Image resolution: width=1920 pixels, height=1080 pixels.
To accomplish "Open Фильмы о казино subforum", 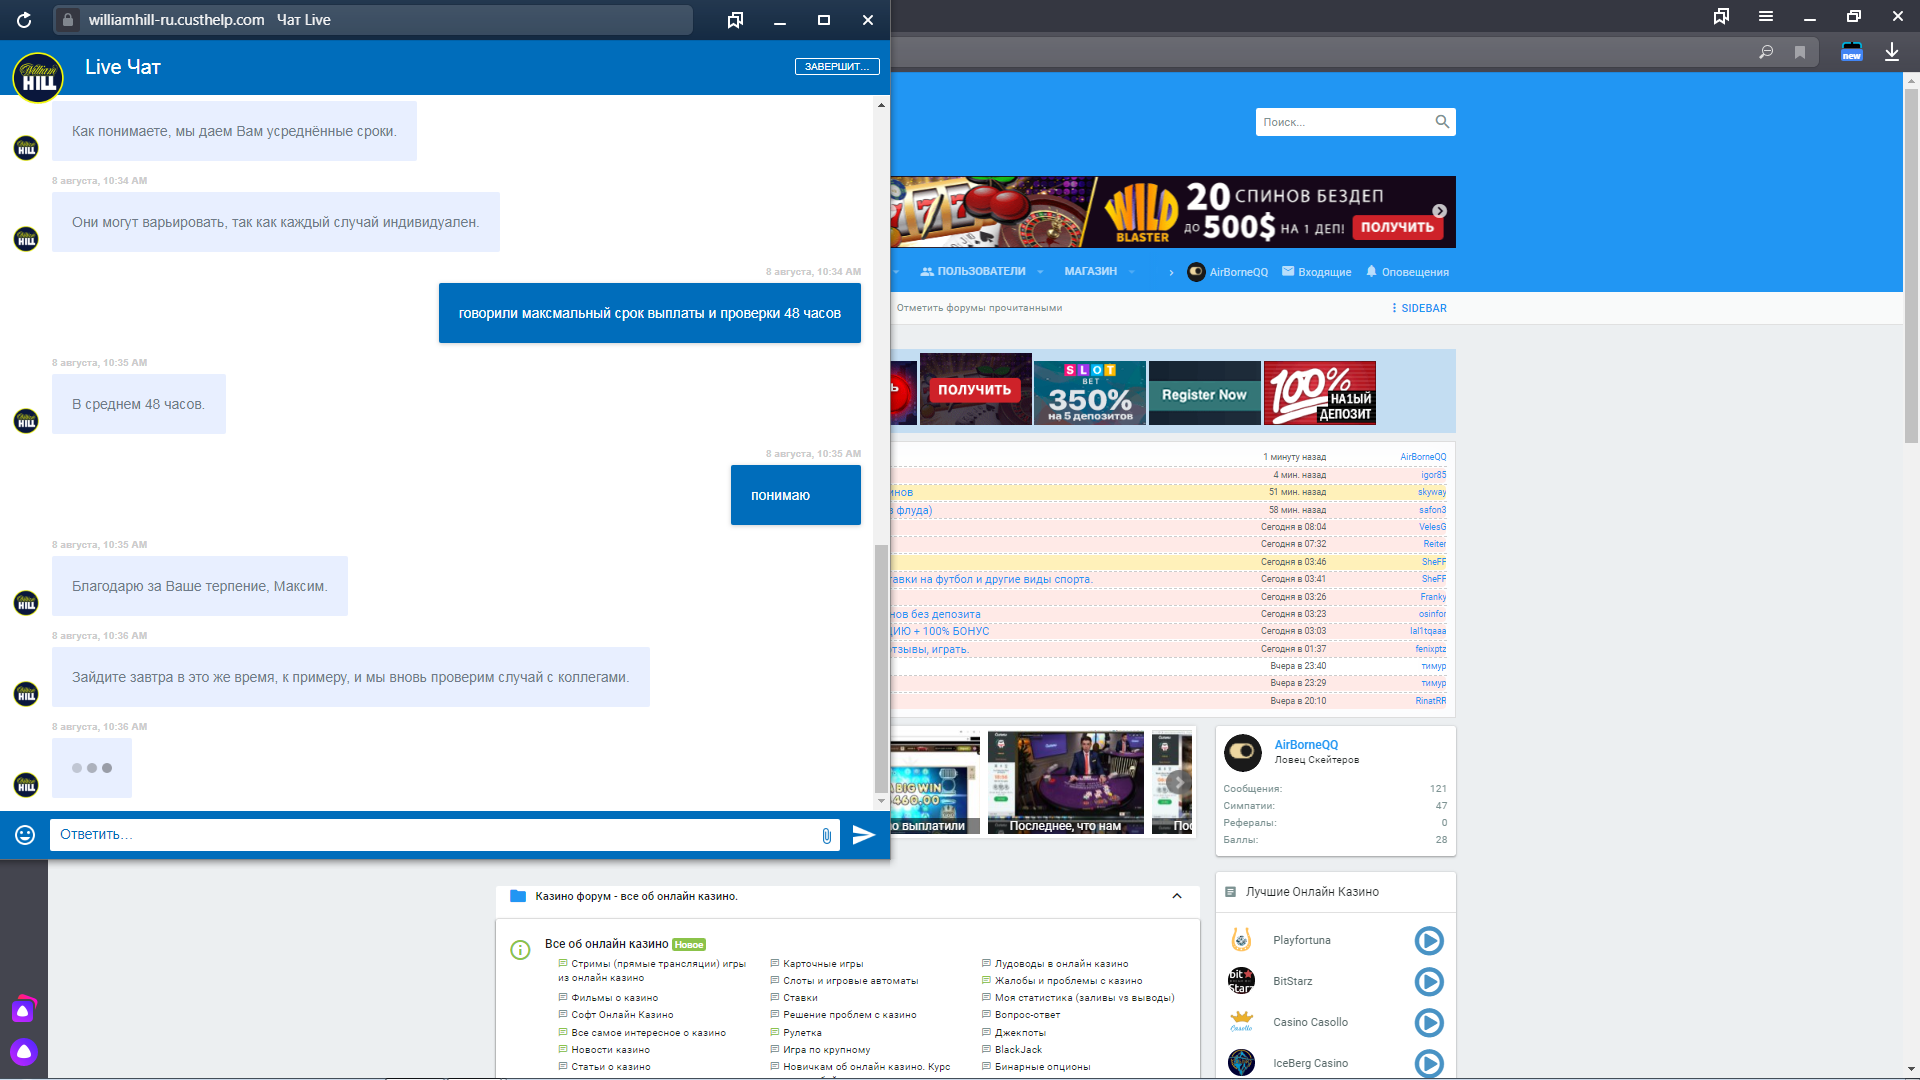I will (614, 998).
